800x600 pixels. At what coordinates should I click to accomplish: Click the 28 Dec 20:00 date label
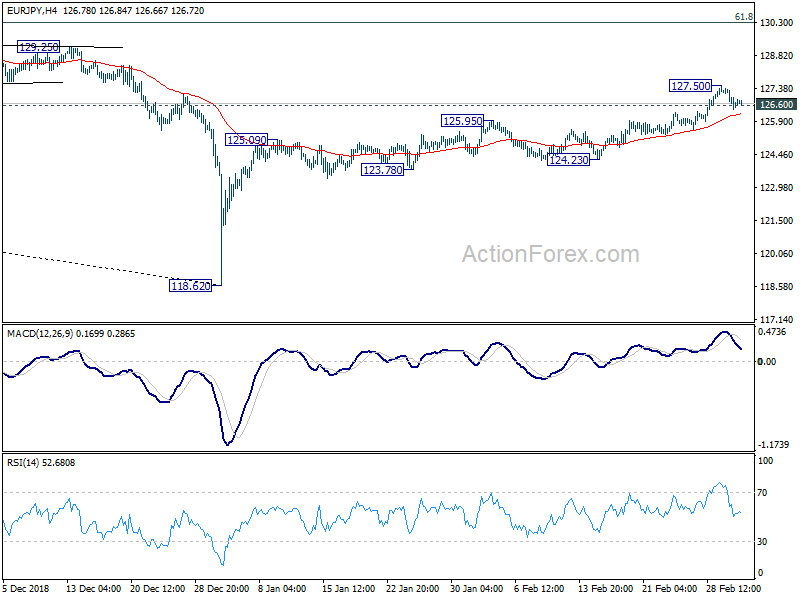[221, 588]
